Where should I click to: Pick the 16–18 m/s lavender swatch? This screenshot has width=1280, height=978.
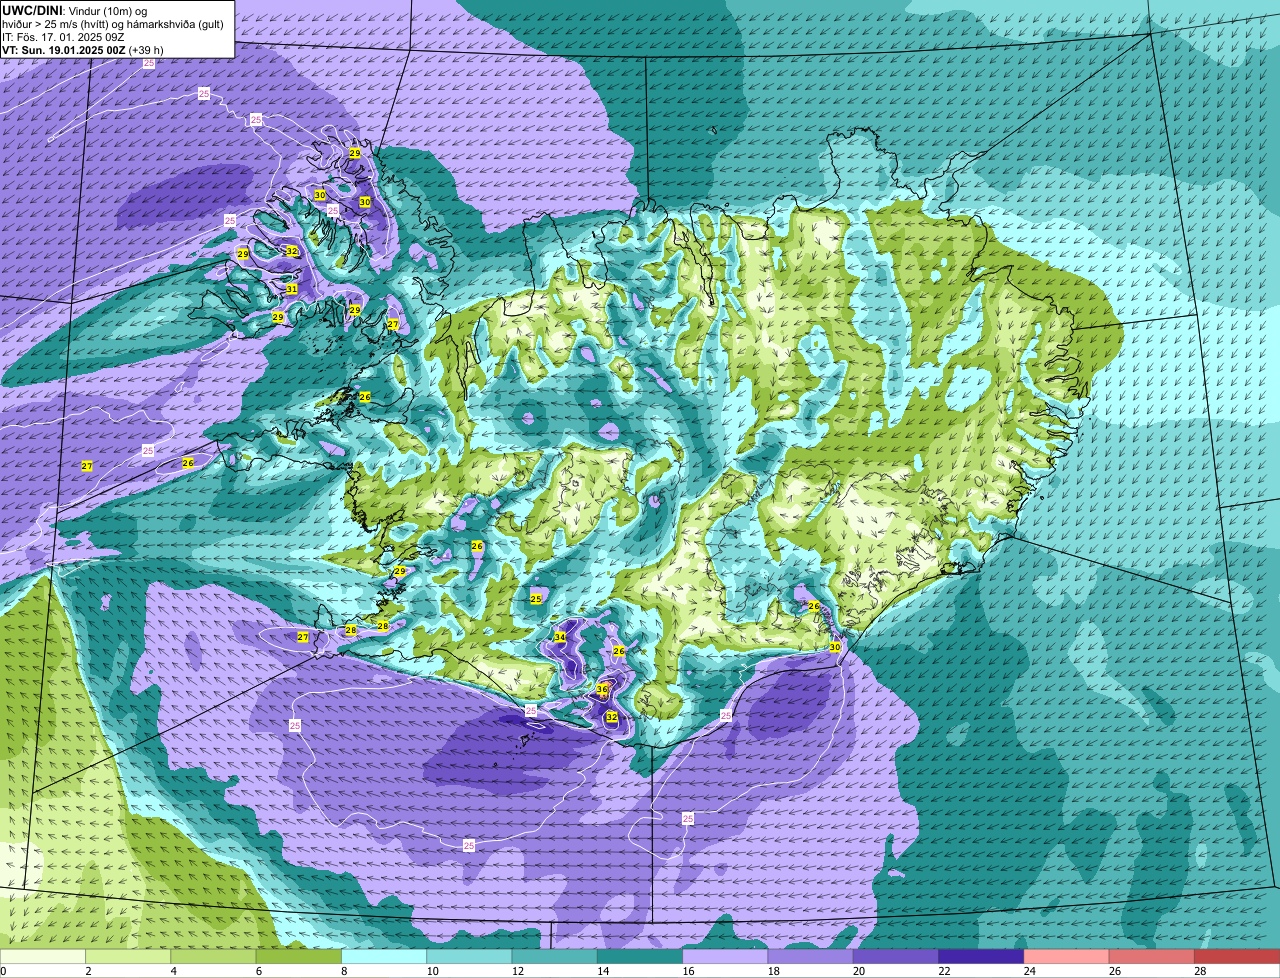[725, 956]
